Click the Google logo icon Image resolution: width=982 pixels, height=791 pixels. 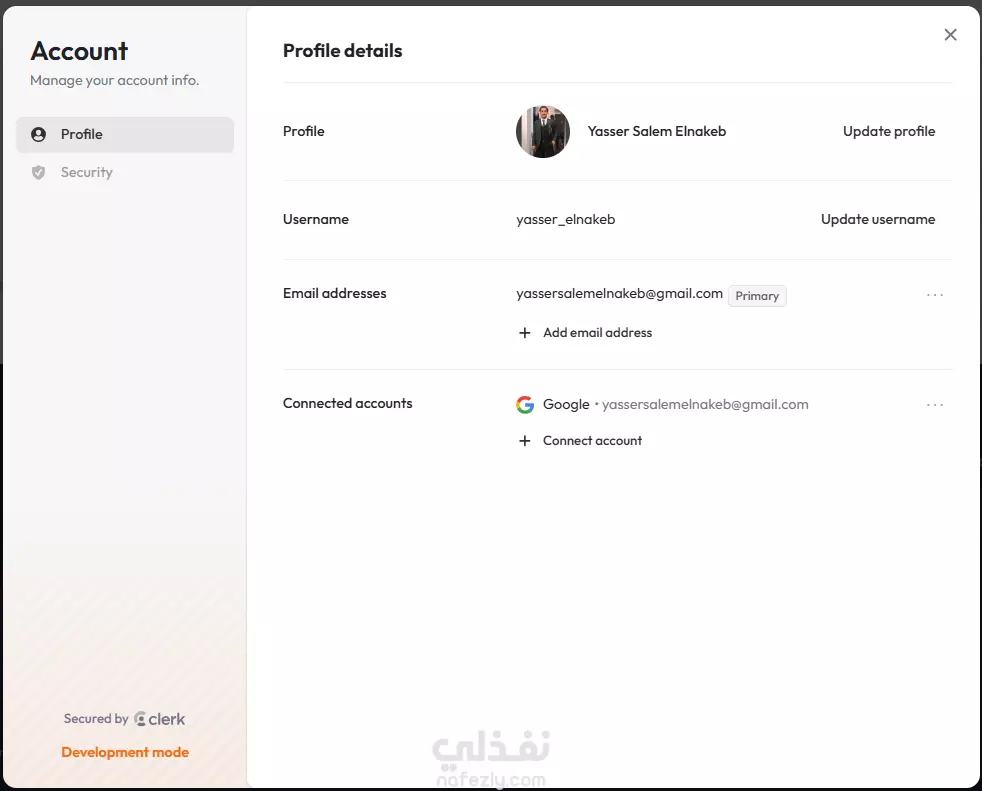(x=525, y=405)
